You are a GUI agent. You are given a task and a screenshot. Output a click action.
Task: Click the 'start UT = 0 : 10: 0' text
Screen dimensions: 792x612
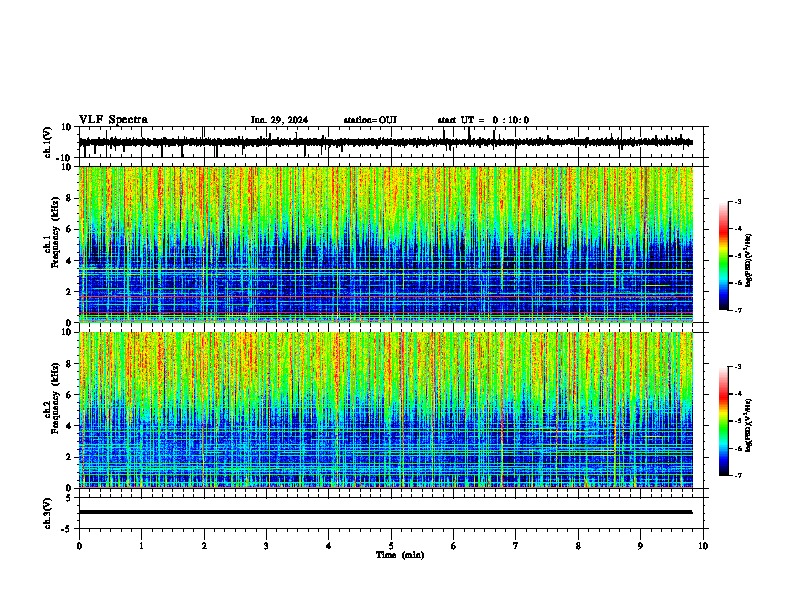[x=483, y=120]
